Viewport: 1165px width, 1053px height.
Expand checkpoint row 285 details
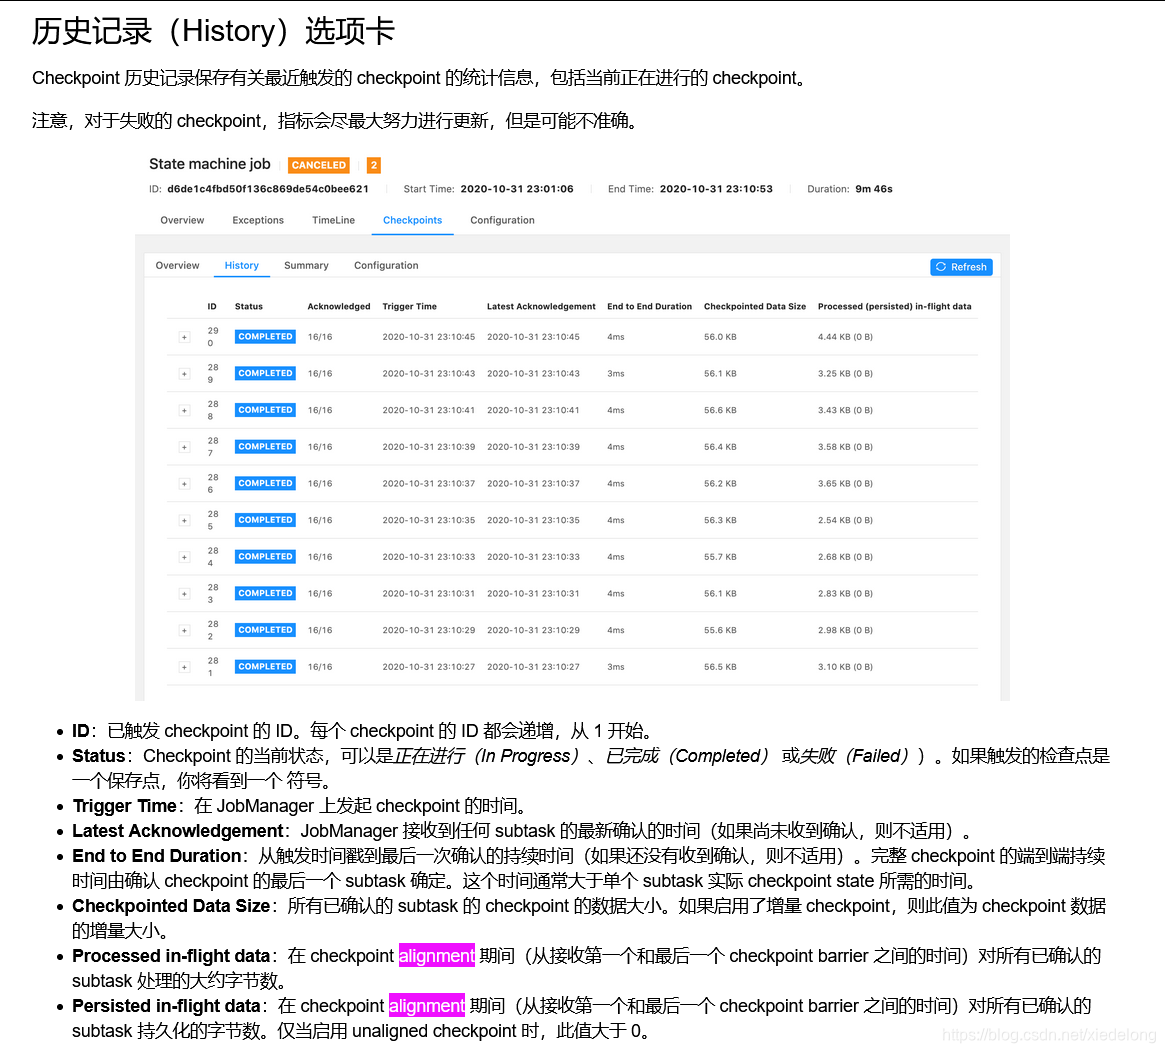[184, 520]
